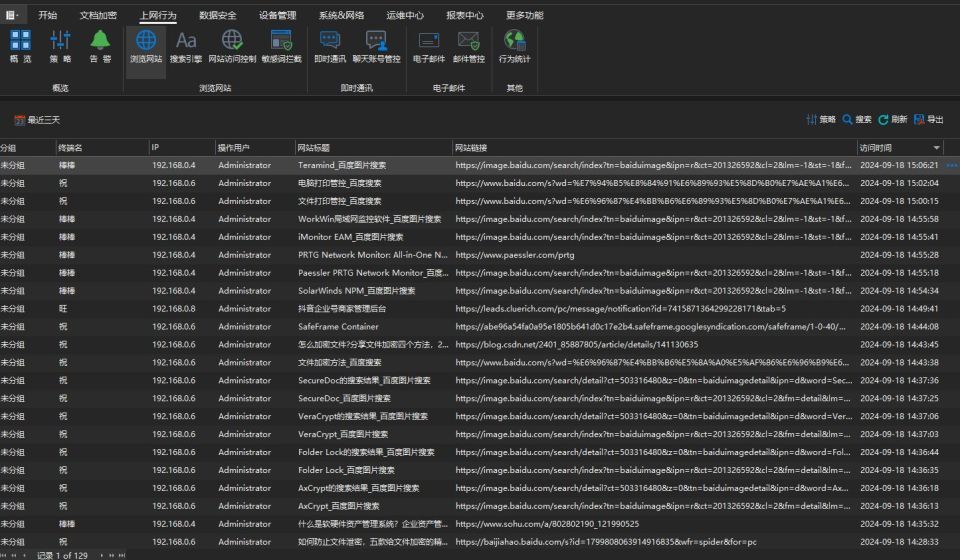The height and width of the screenshot is (560, 960).
Task: Go to next record in pager
Action: coord(102,555)
